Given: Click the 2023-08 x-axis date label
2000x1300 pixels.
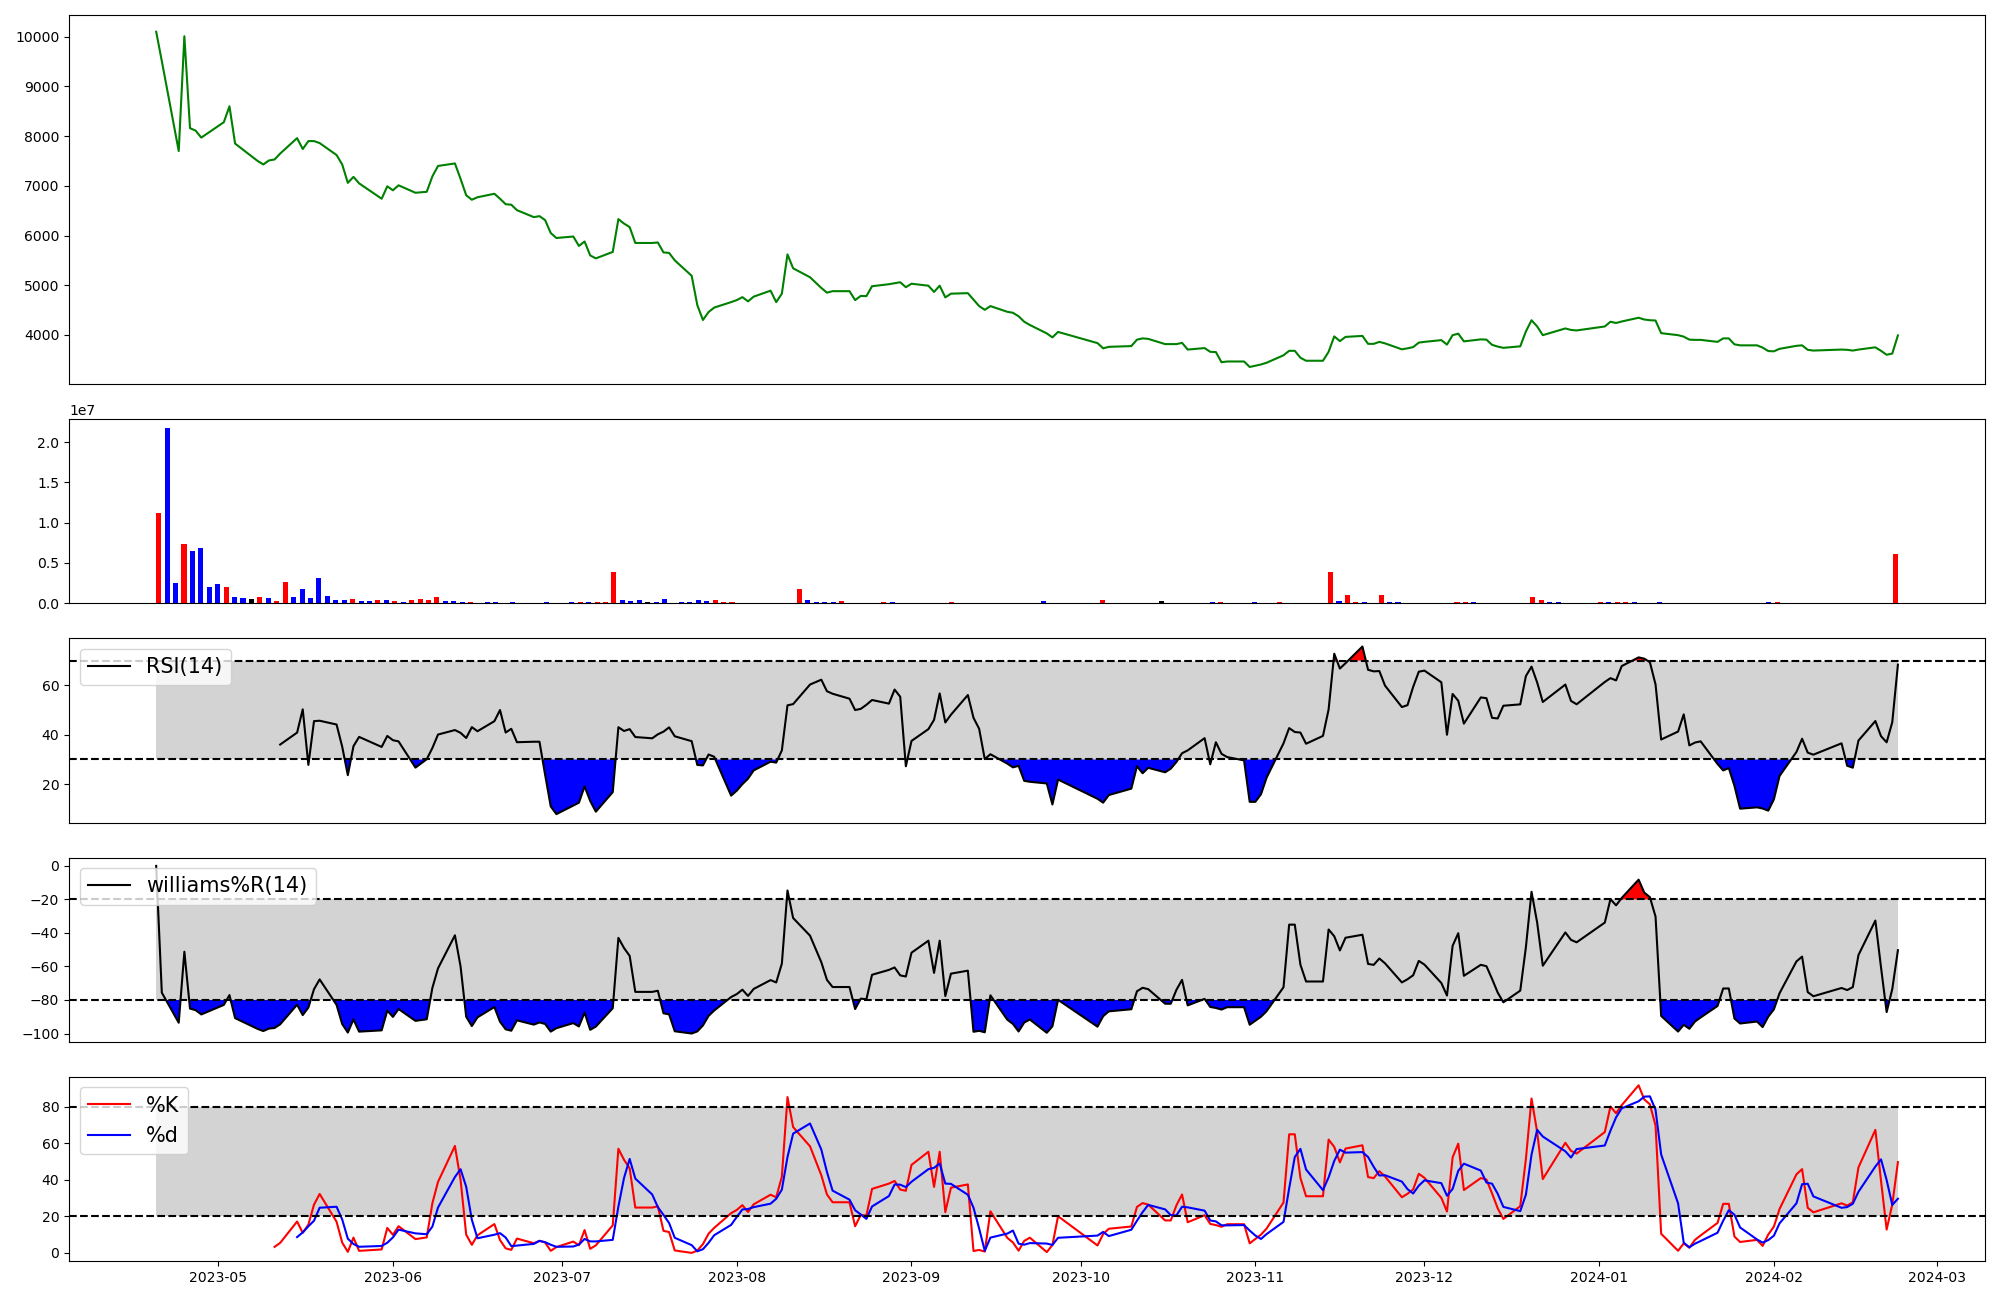Looking at the screenshot, I should tap(737, 1277).
